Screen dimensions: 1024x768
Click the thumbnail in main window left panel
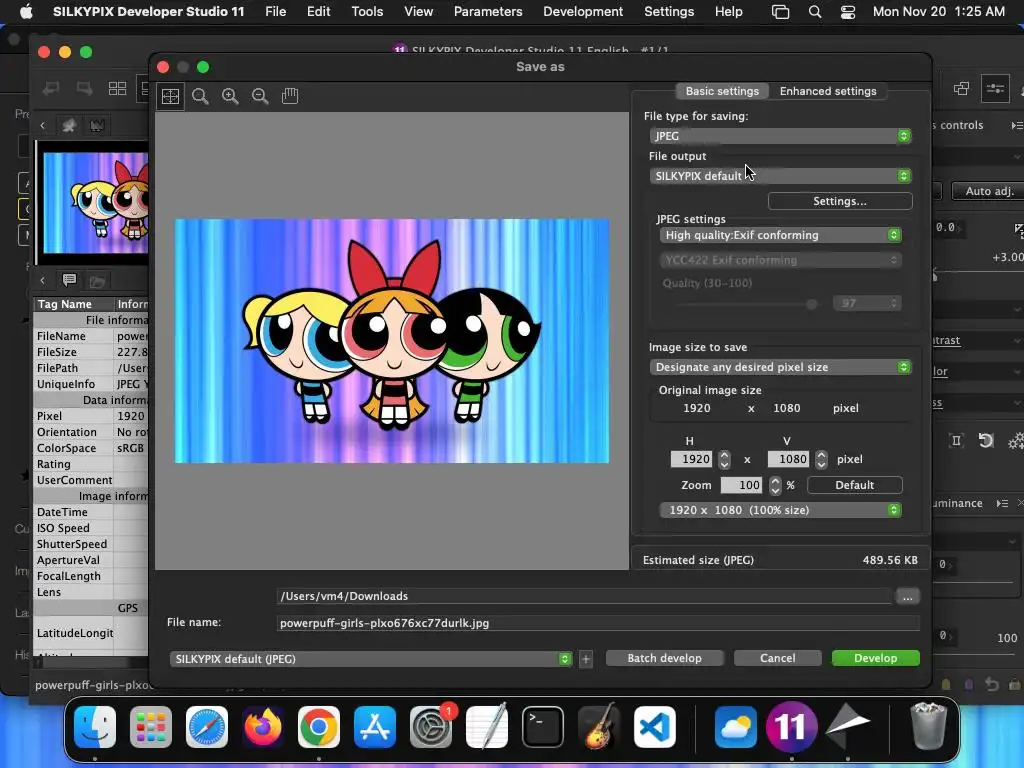click(95, 204)
